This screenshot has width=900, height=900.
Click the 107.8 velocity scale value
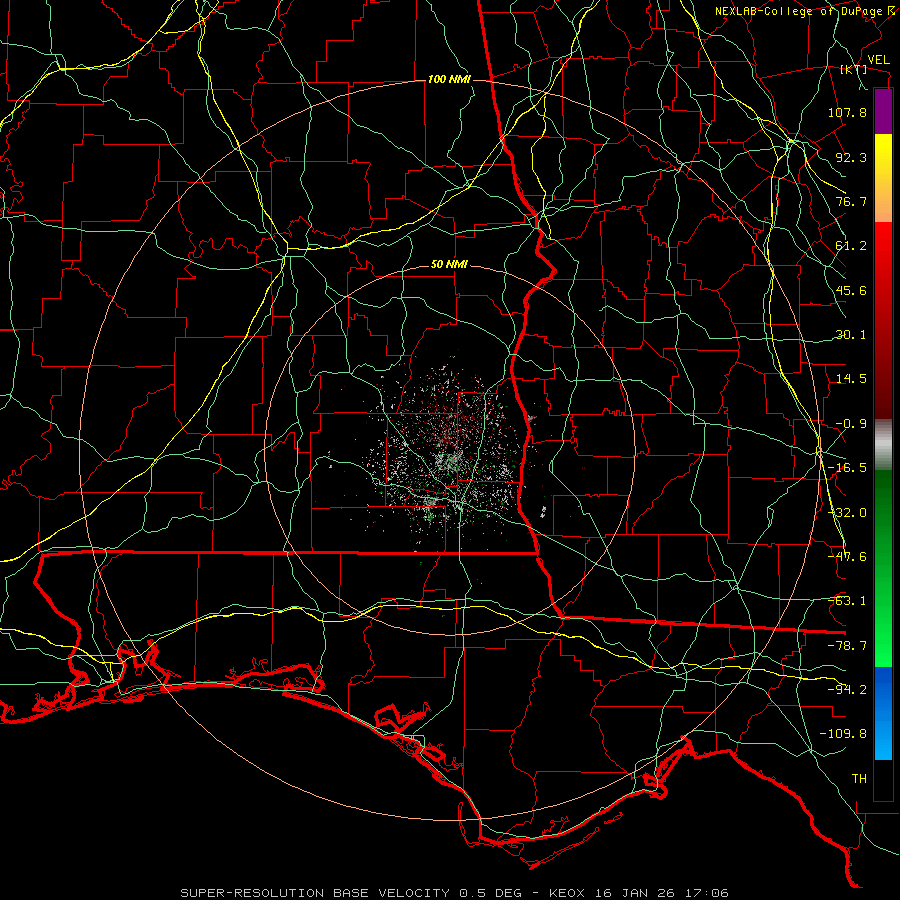pyautogui.click(x=847, y=112)
